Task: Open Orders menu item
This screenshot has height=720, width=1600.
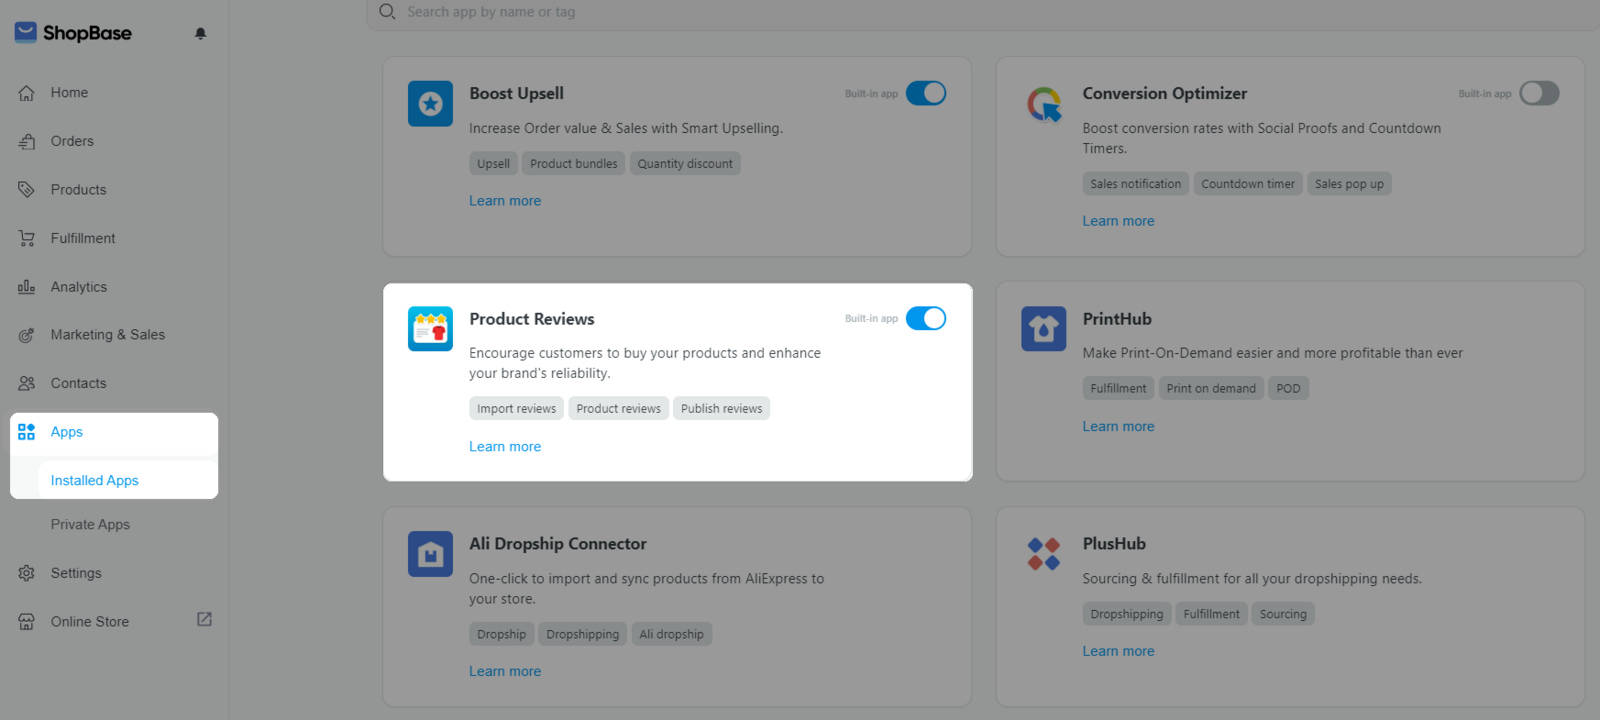Action: (x=72, y=141)
